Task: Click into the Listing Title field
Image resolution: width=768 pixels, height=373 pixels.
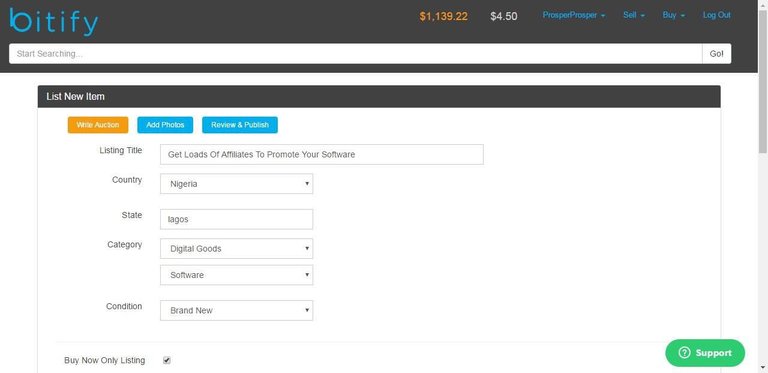Action: click(x=322, y=154)
